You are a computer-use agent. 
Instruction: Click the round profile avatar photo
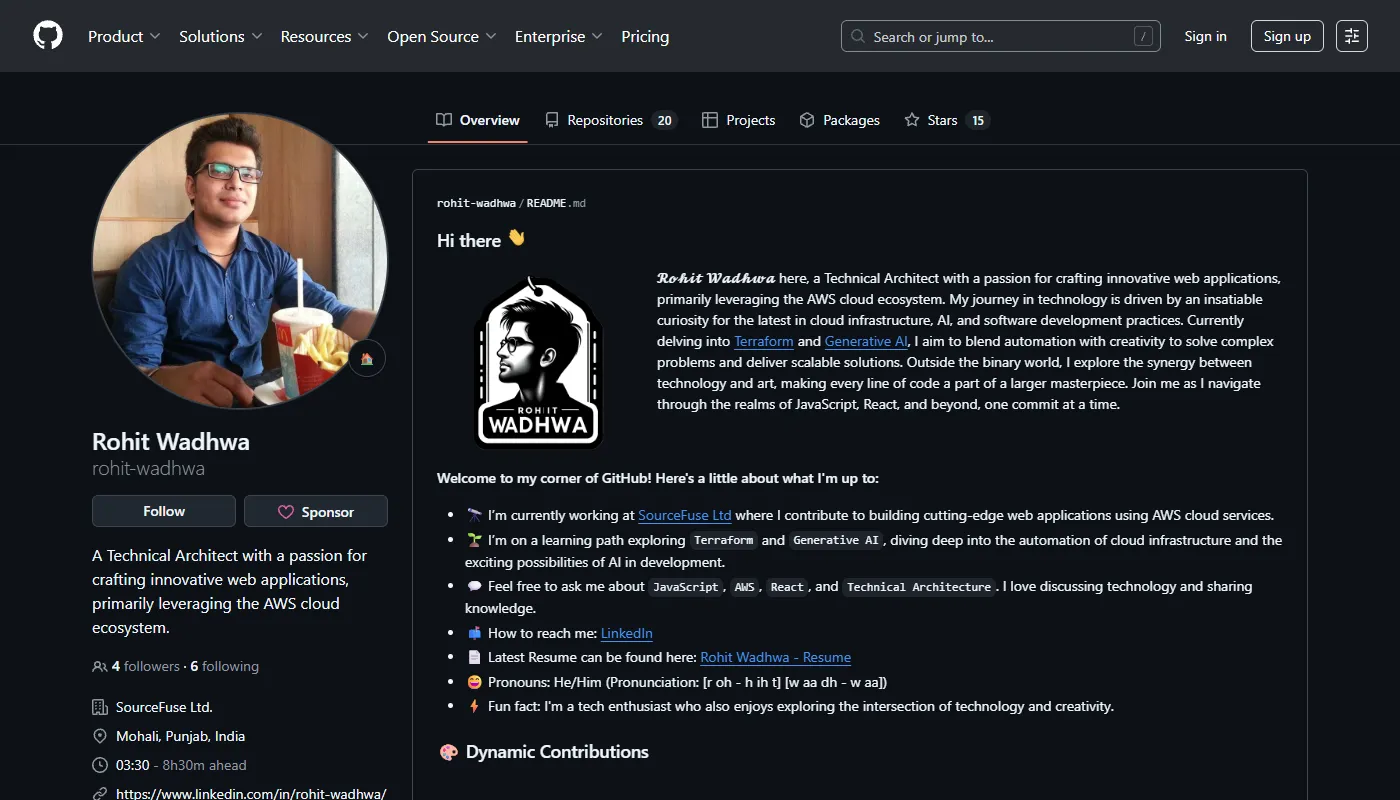240,260
